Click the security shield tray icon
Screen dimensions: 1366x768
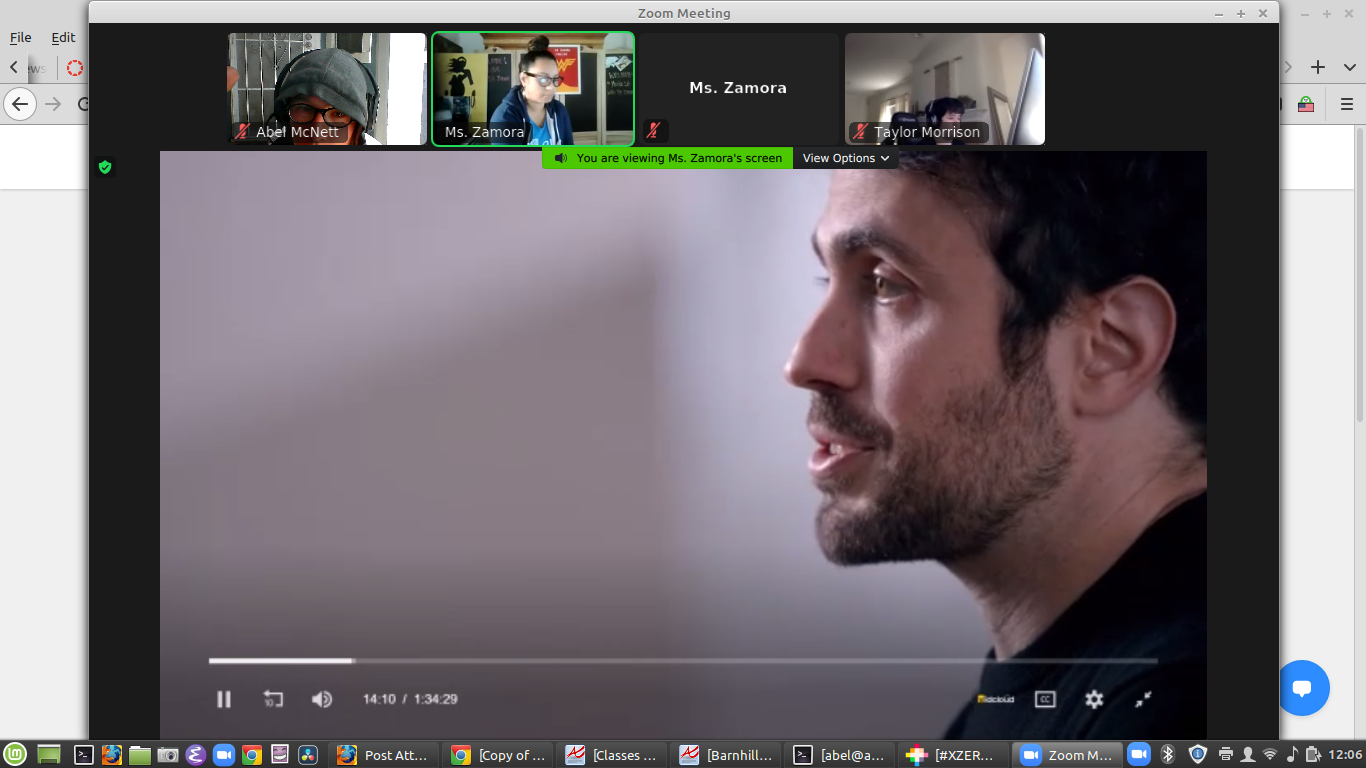1197,755
